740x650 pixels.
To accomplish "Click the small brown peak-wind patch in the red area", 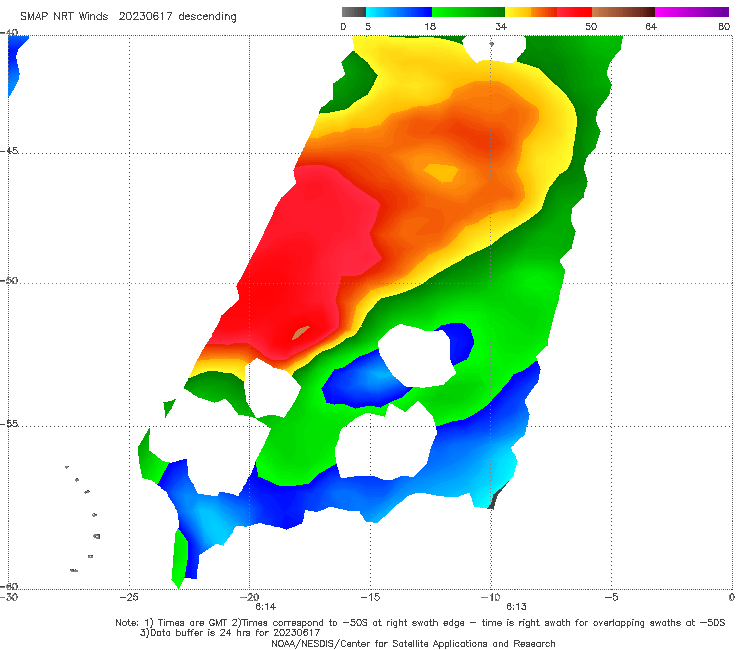I will click(x=301, y=333).
